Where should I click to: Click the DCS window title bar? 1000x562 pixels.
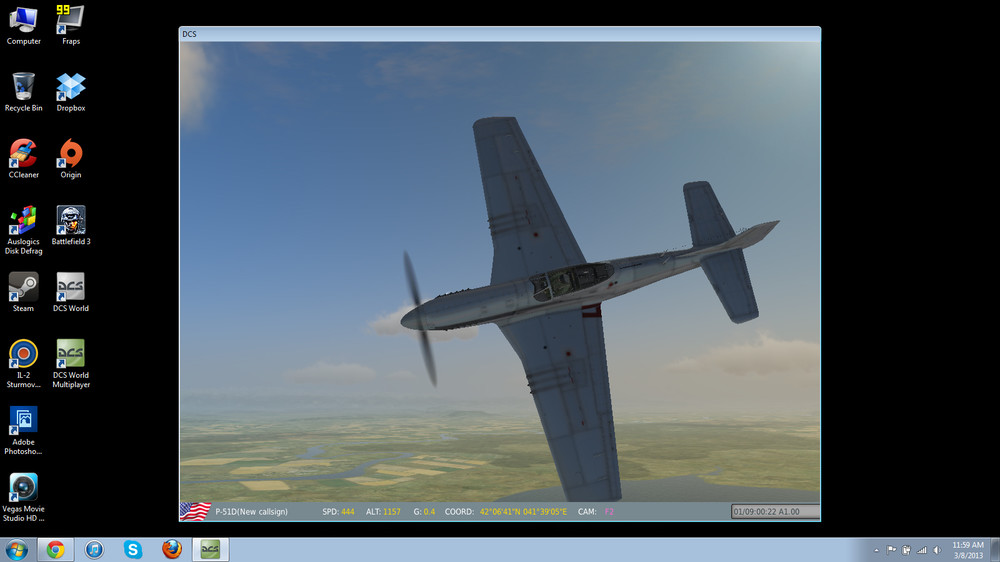coord(500,34)
